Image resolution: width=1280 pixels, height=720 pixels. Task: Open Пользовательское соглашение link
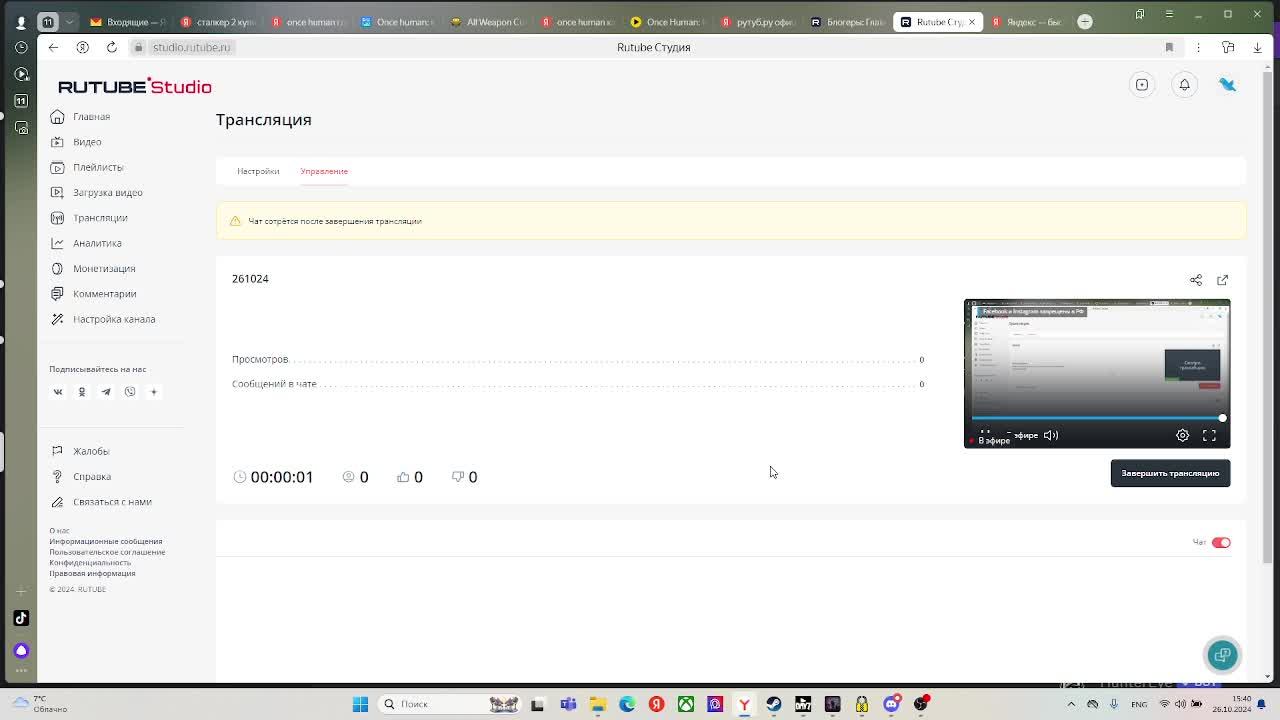107,552
